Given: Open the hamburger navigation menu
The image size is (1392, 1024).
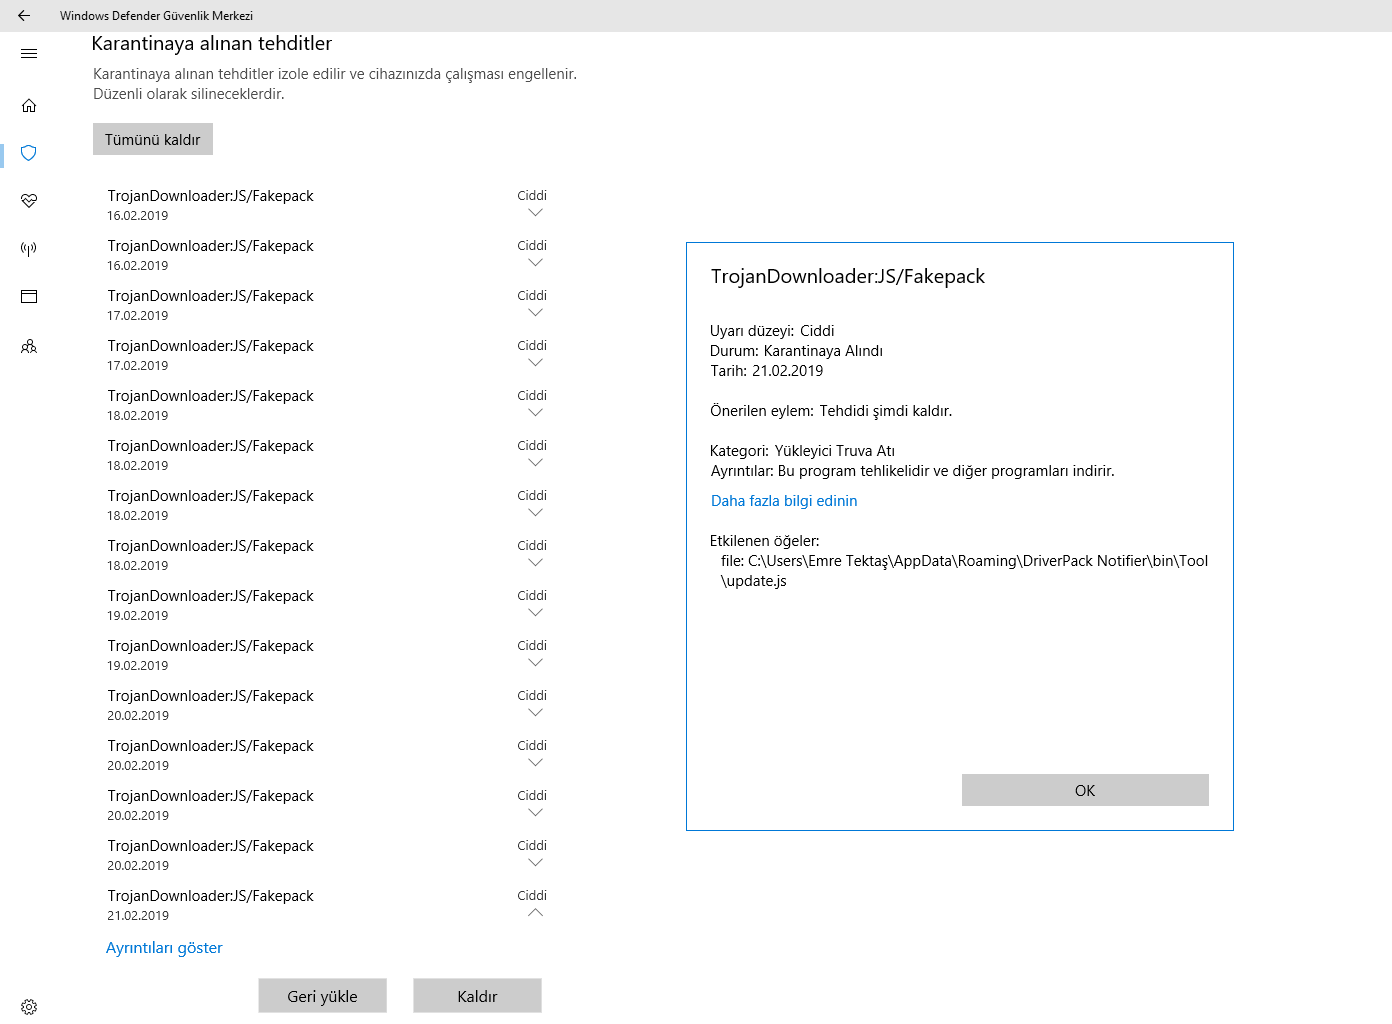Looking at the screenshot, I should click(x=29, y=54).
